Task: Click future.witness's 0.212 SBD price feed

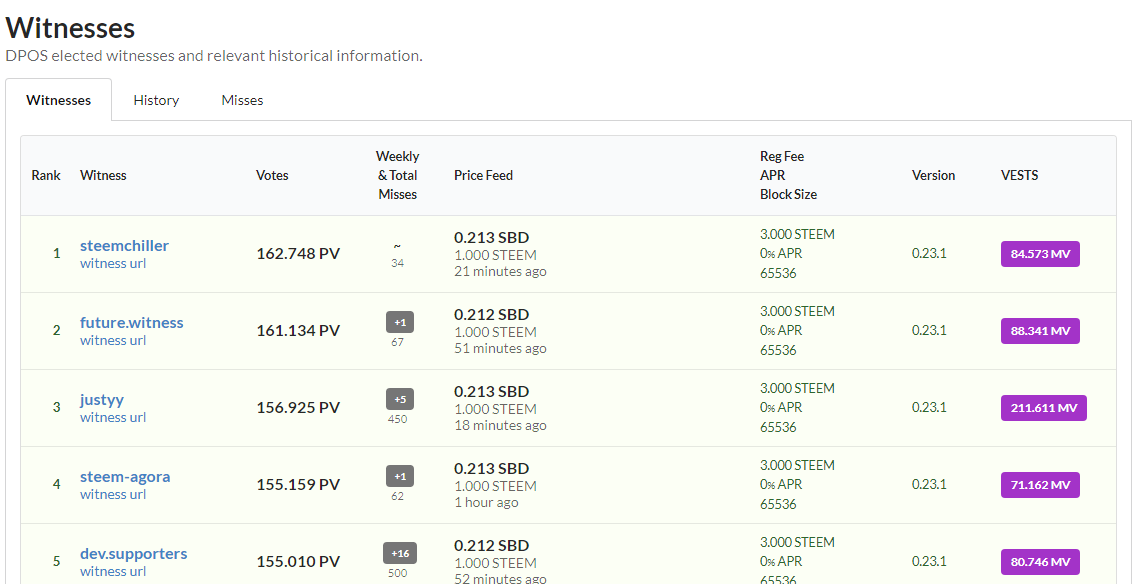Action: click(x=492, y=314)
